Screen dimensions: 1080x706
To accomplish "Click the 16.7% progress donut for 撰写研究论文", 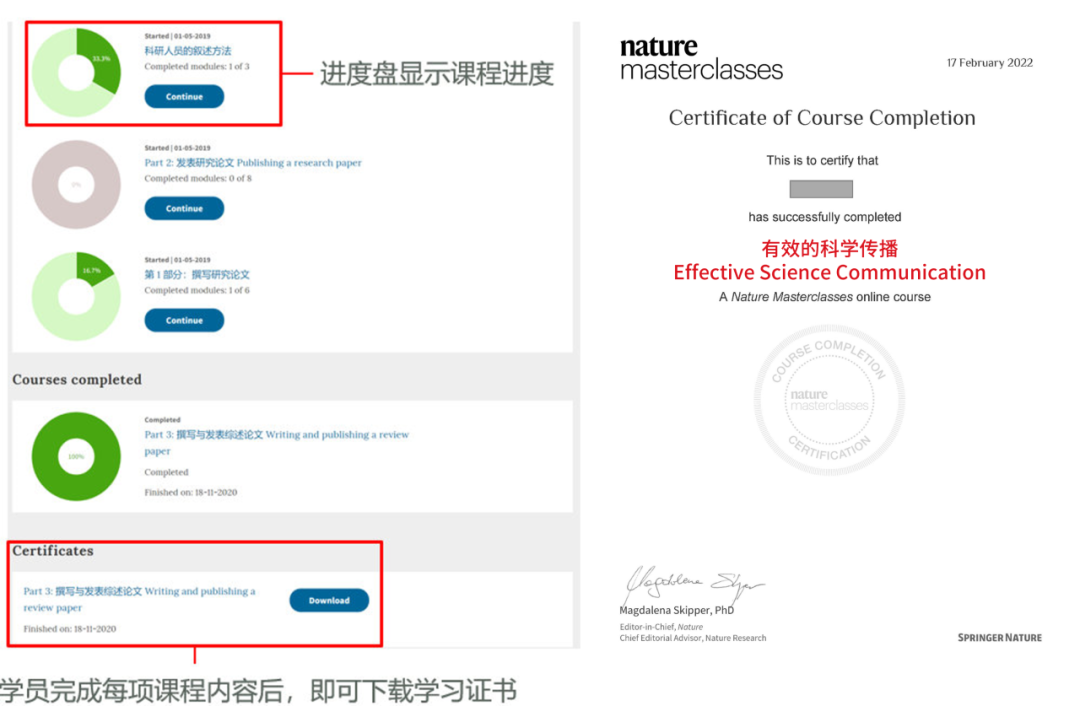I will click(76, 296).
